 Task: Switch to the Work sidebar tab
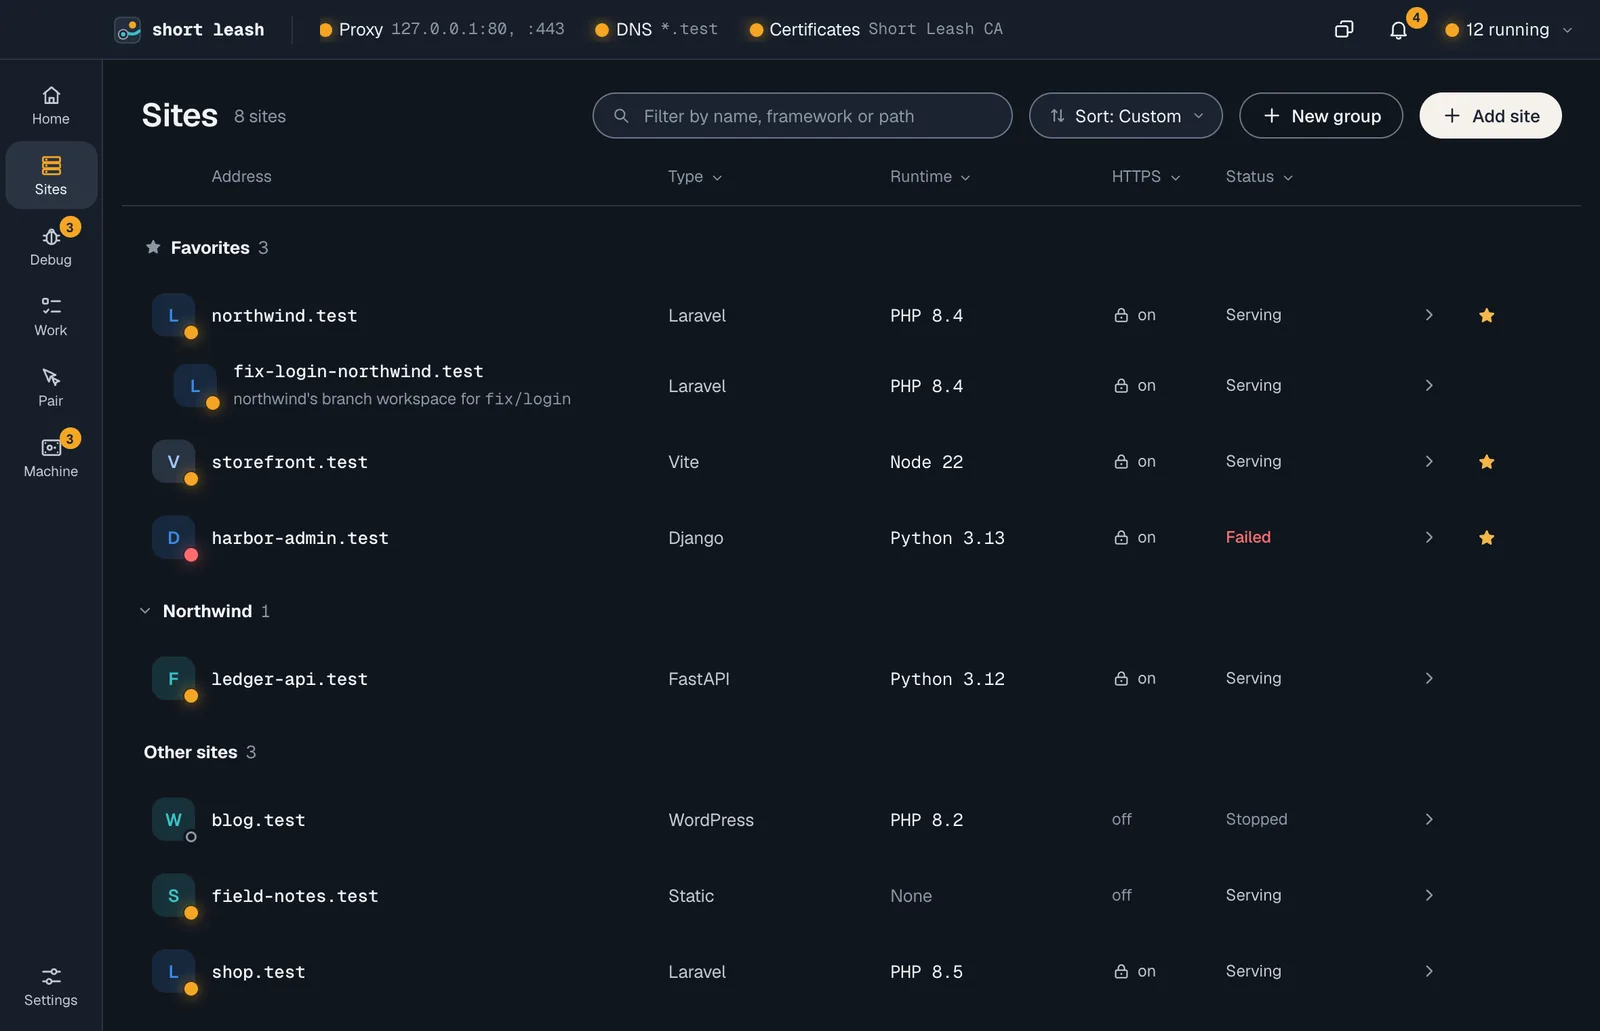51,317
